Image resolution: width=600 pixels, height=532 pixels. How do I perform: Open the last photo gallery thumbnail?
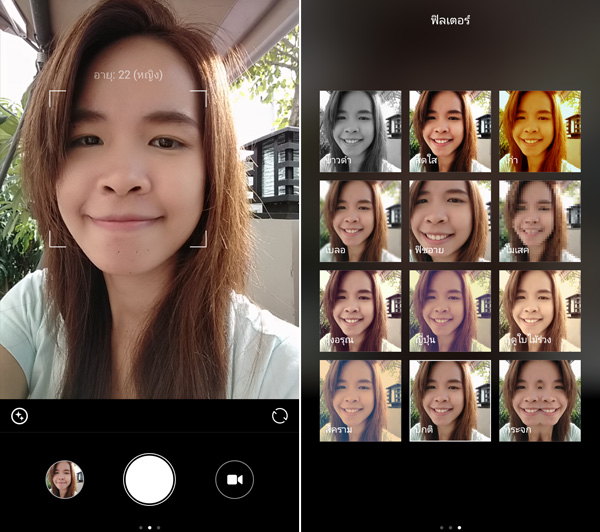pyautogui.click(x=65, y=480)
